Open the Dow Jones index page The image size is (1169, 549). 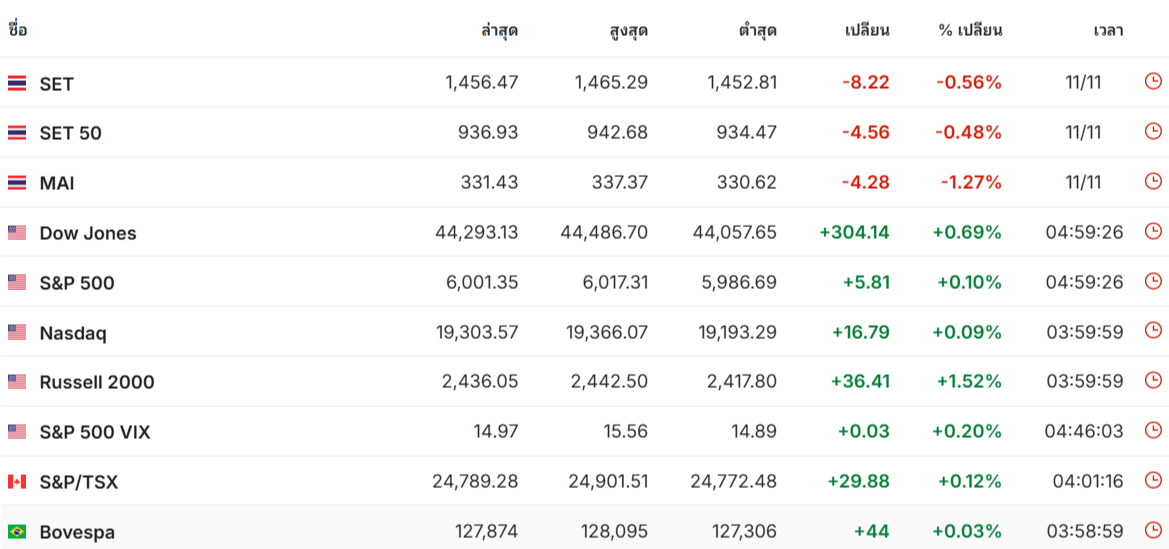coord(88,233)
